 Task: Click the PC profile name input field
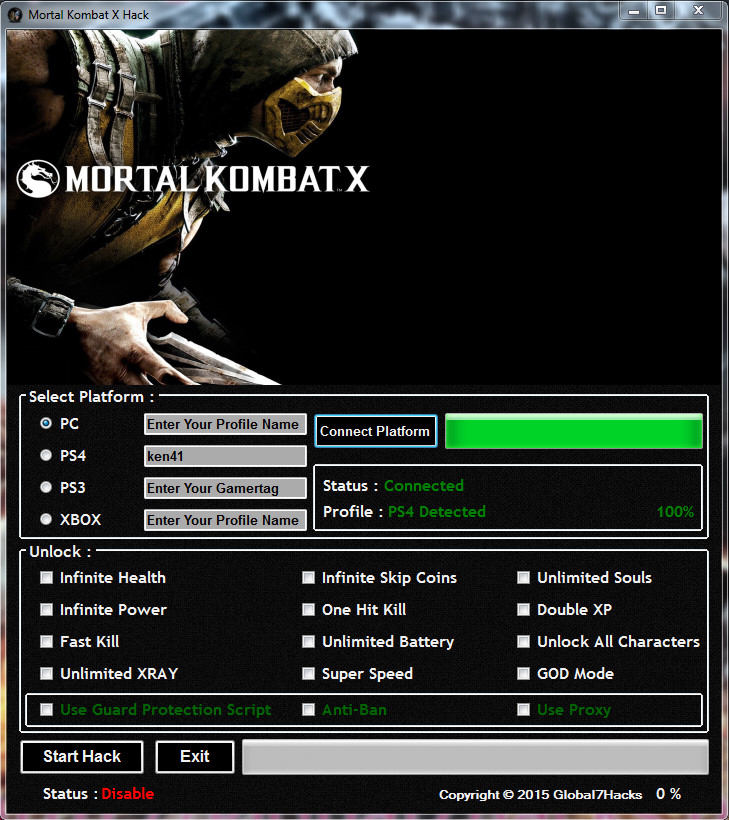225,424
